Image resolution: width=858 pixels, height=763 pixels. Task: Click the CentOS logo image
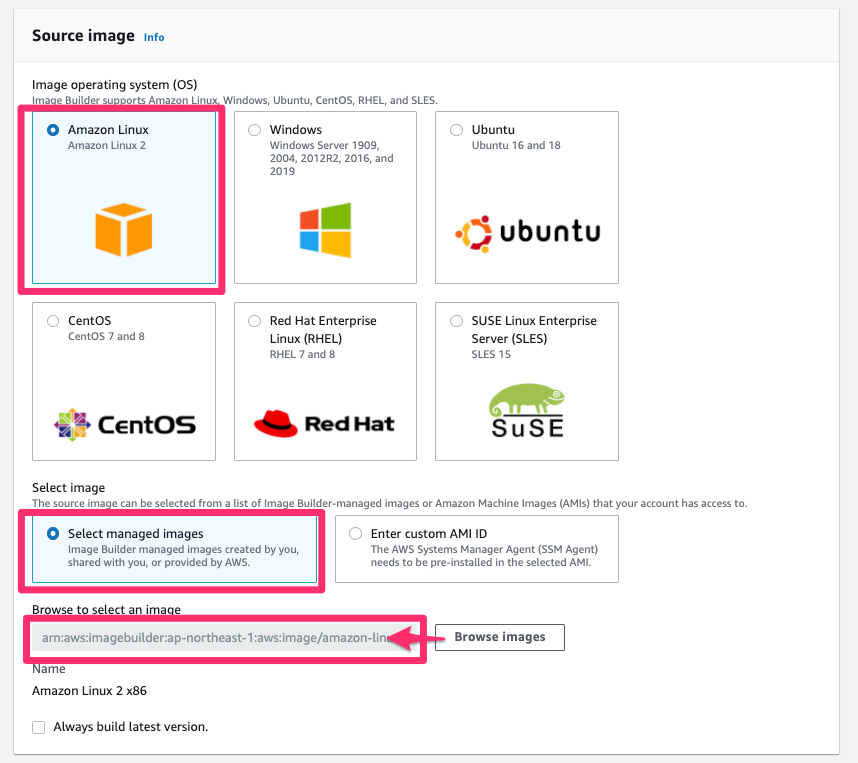(125, 425)
